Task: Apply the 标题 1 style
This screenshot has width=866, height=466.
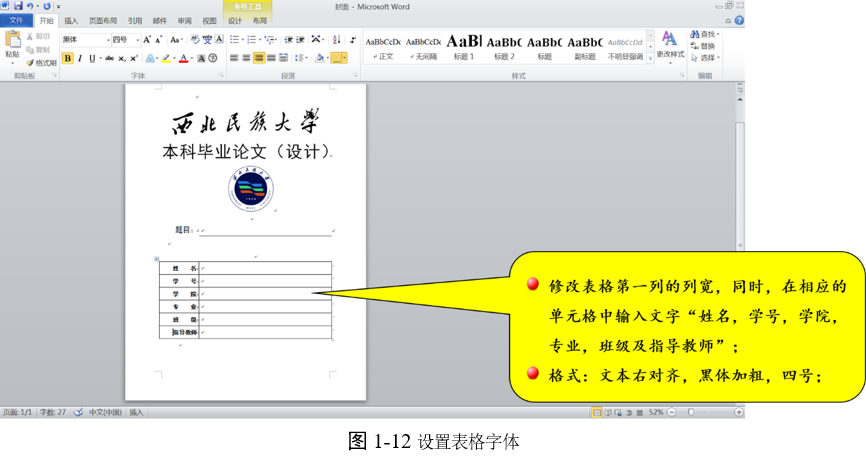Action: point(464,47)
